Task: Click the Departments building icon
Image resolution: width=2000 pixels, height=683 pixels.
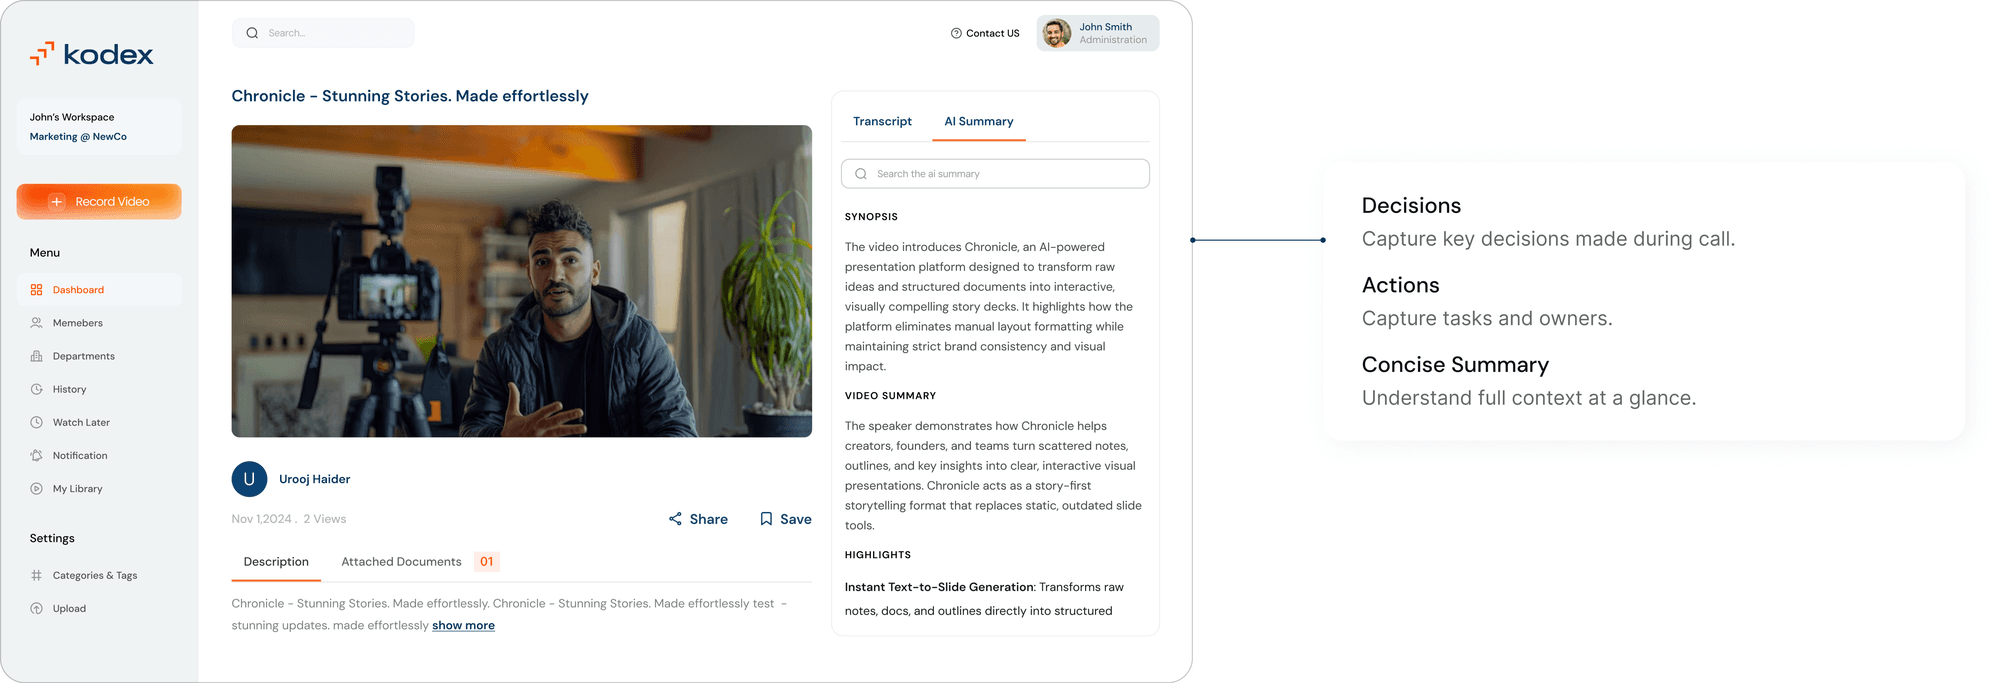Action: tap(36, 356)
